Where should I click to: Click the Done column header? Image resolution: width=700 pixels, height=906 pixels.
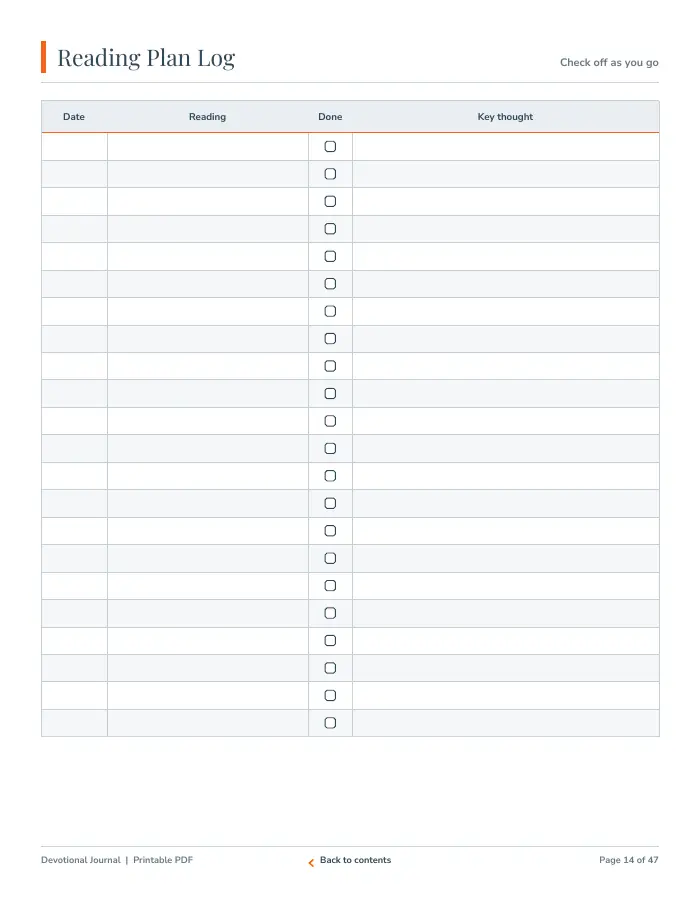pos(330,117)
